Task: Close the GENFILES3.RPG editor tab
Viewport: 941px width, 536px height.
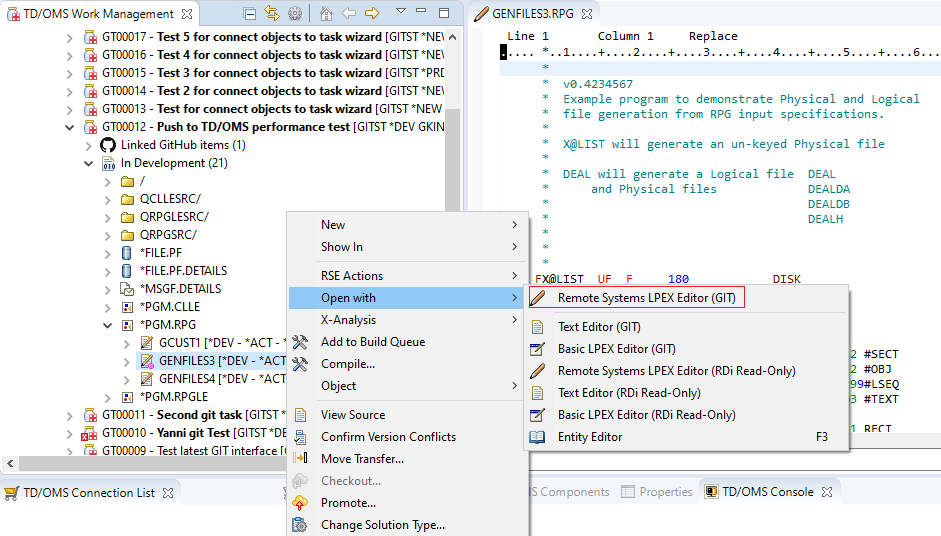Action: click(587, 14)
